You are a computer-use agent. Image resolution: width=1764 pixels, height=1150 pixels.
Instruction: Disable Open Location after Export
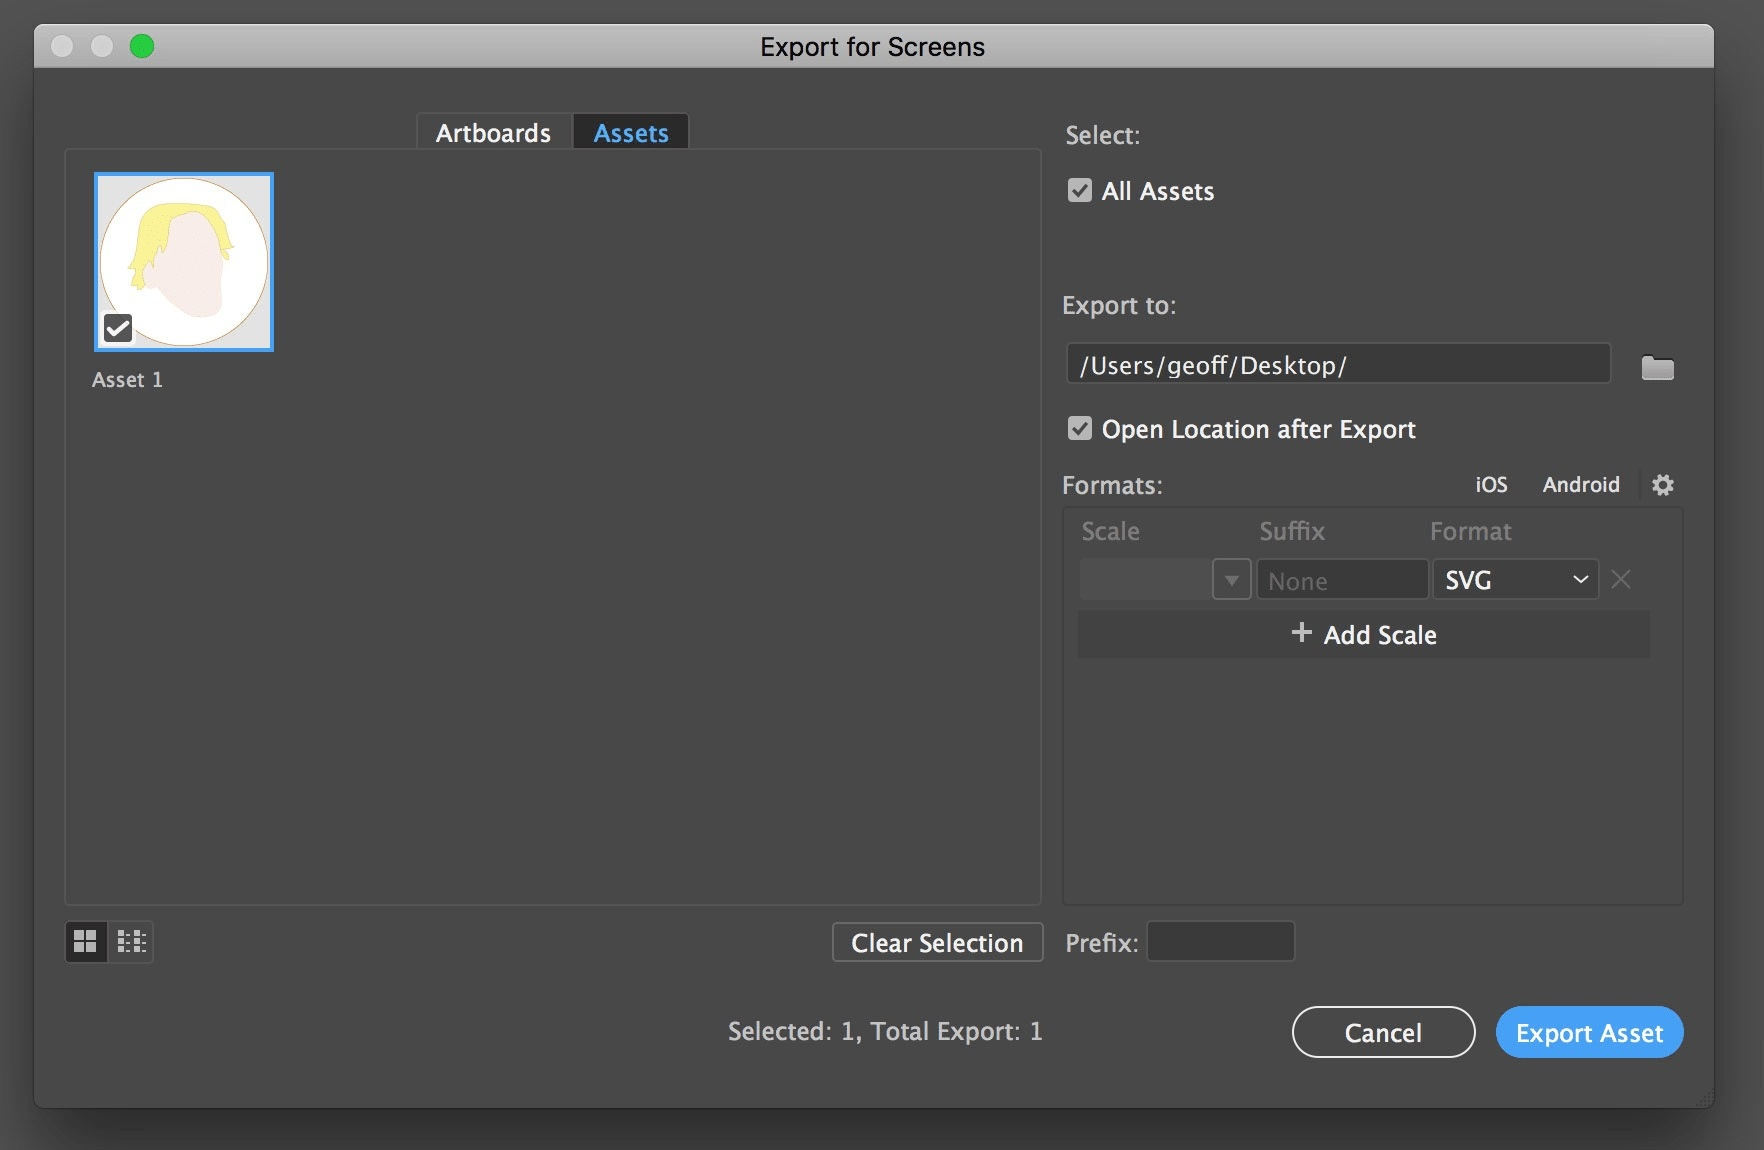click(x=1078, y=429)
